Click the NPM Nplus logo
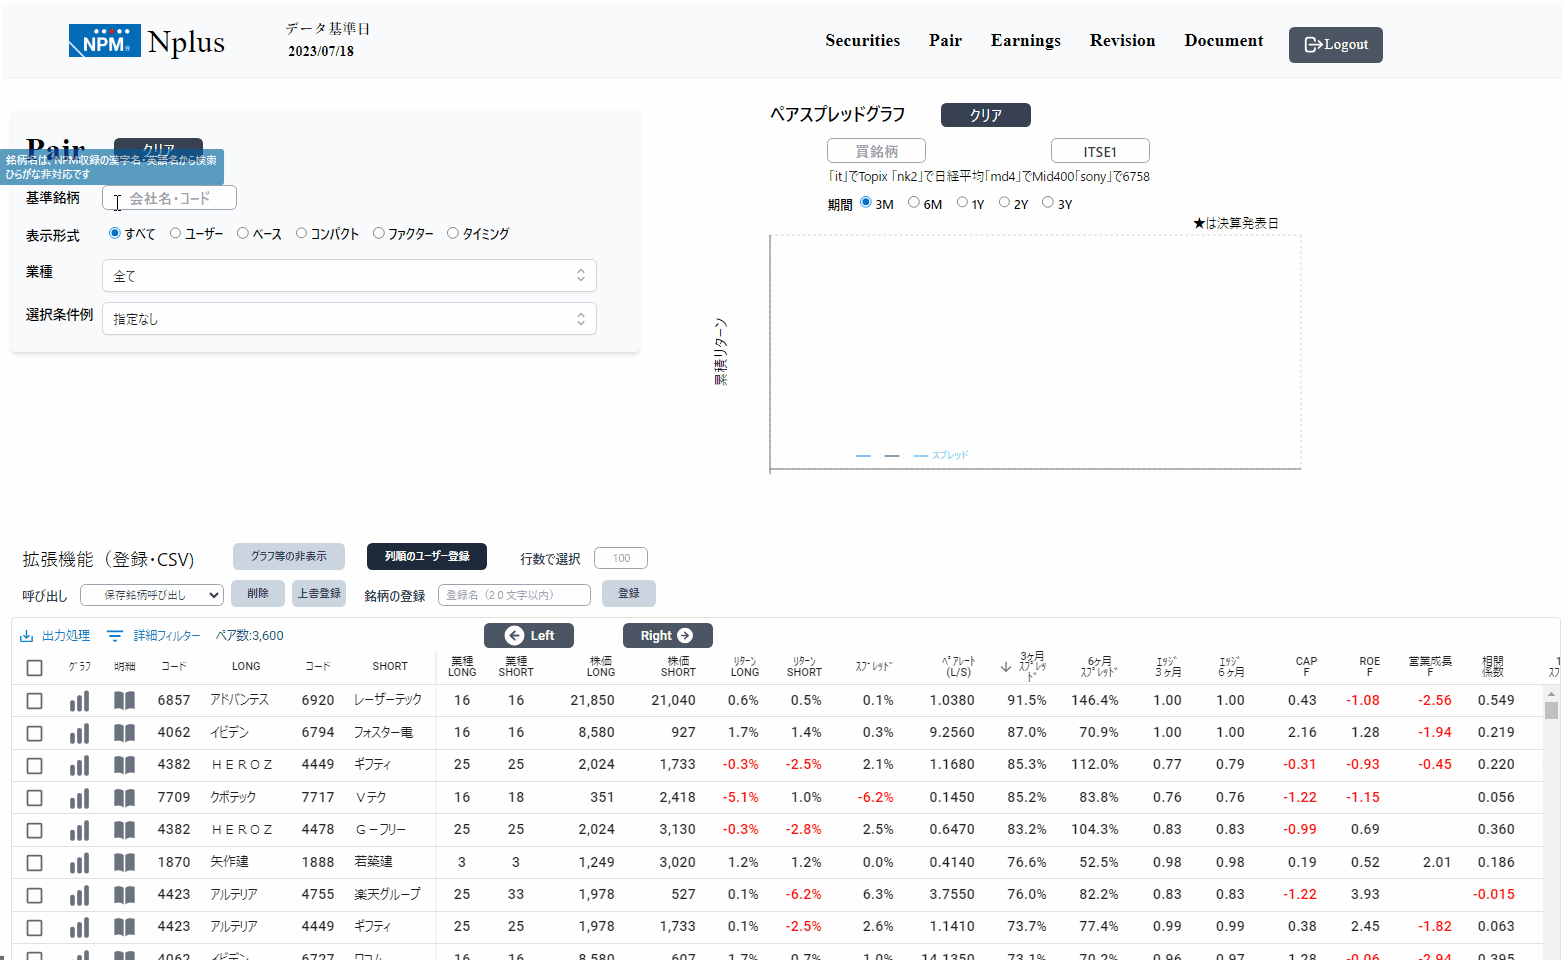This screenshot has width=1564, height=960. point(146,42)
